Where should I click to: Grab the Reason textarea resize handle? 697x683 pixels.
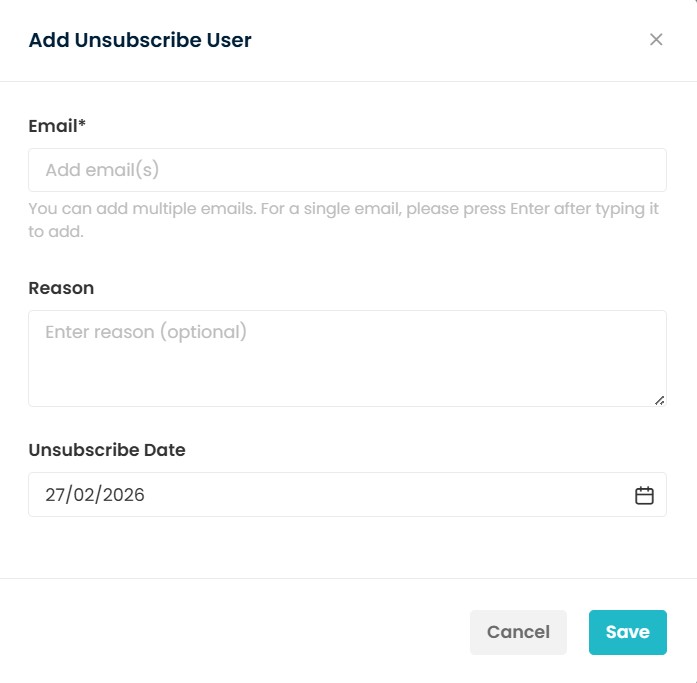tap(659, 400)
